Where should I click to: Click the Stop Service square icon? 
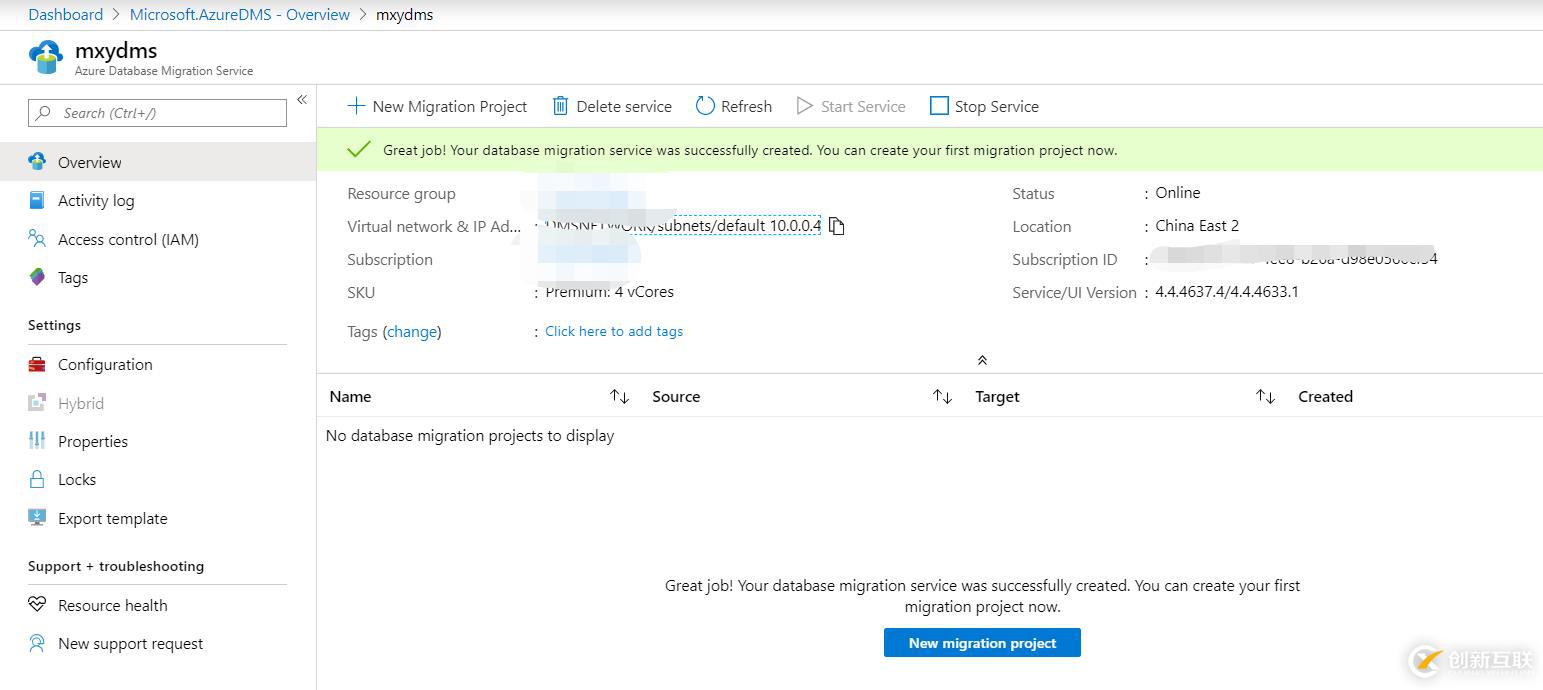pyautogui.click(x=939, y=106)
